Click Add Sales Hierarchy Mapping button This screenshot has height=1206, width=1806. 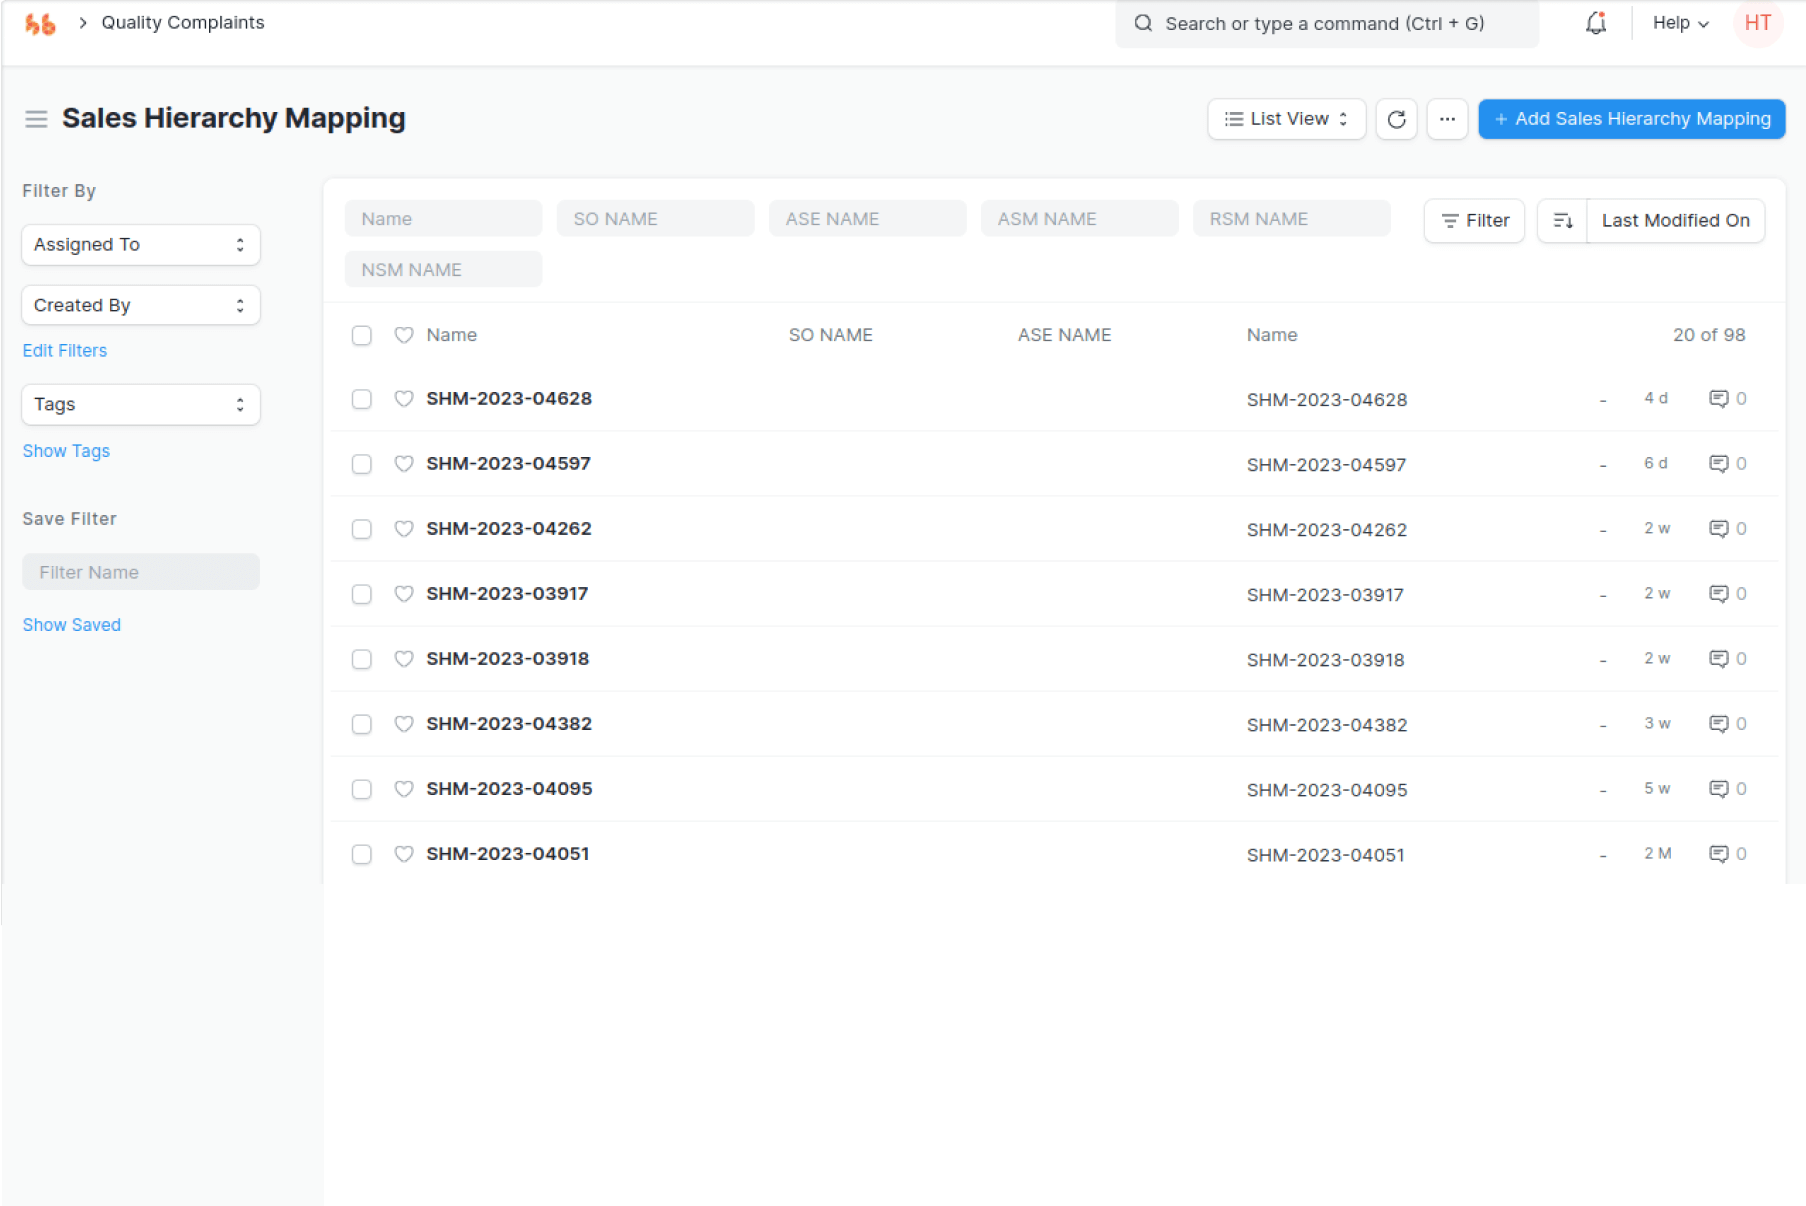point(1631,119)
